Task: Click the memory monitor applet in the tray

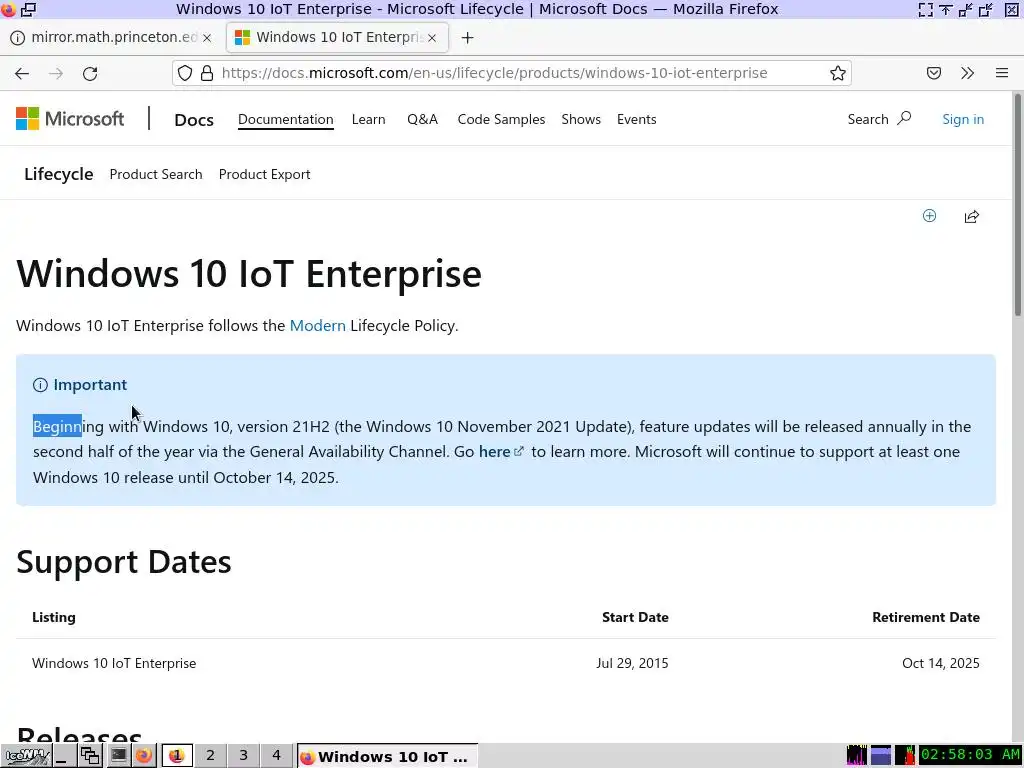Action: pos(880,756)
